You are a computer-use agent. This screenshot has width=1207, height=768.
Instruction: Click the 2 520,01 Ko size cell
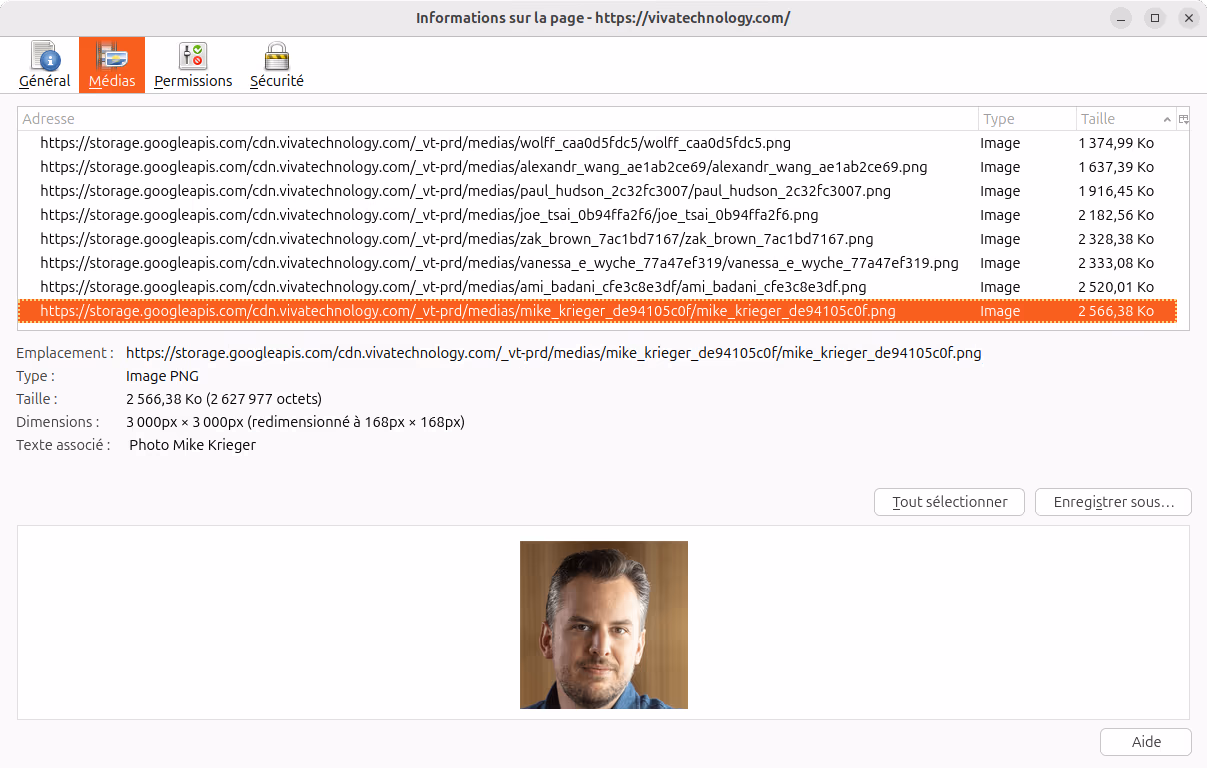(1116, 287)
